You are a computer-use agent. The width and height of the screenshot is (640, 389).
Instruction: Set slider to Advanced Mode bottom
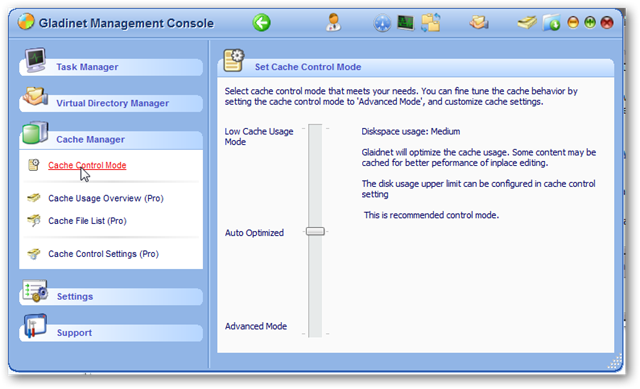click(x=315, y=333)
